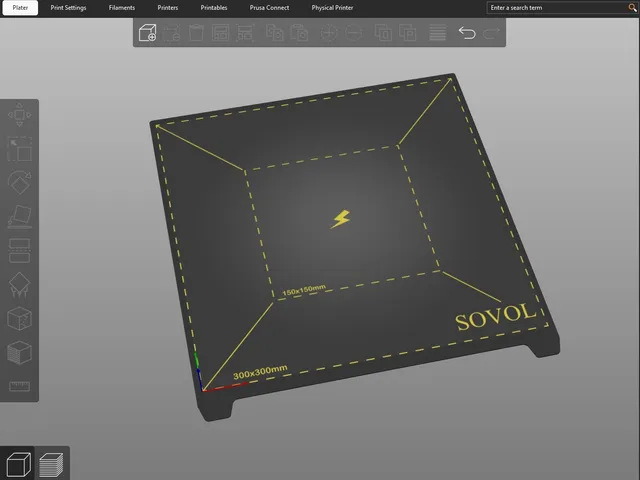The height and width of the screenshot is (480, 640).
Task: Switch to Print Settings tab
Action: [x=68, y=8]
